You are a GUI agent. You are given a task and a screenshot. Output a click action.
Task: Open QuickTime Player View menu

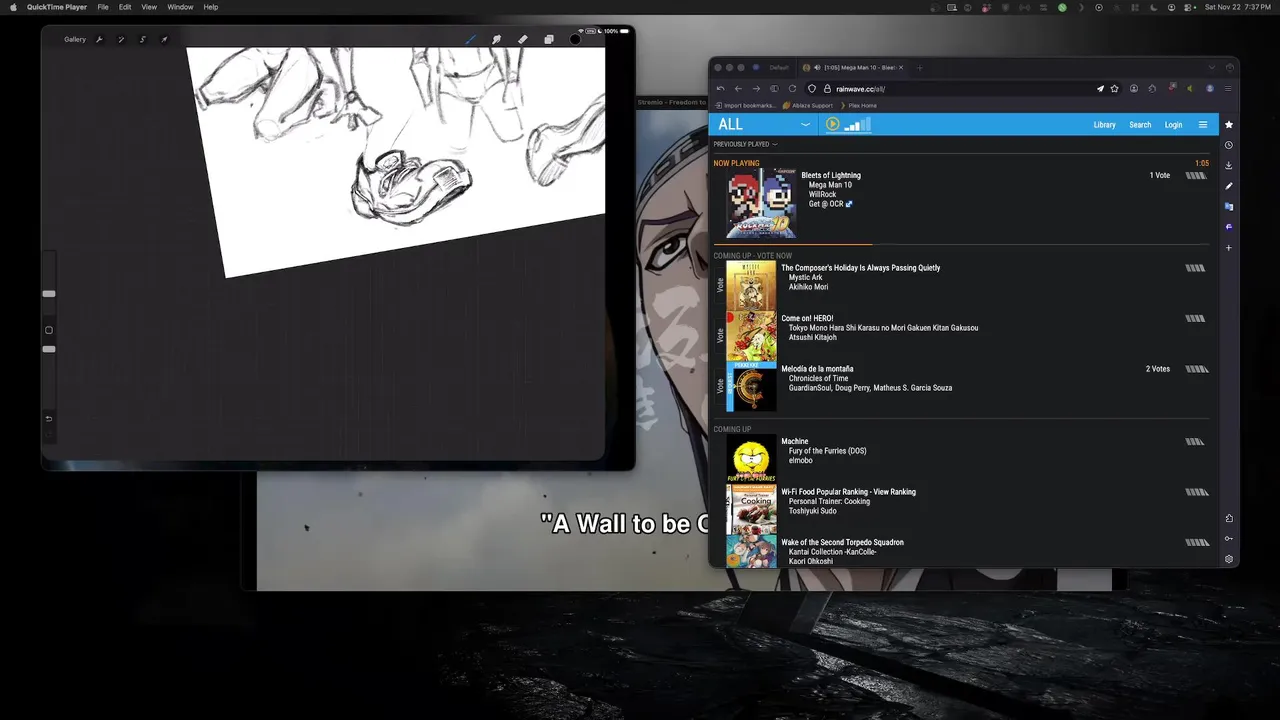point(149,7)
